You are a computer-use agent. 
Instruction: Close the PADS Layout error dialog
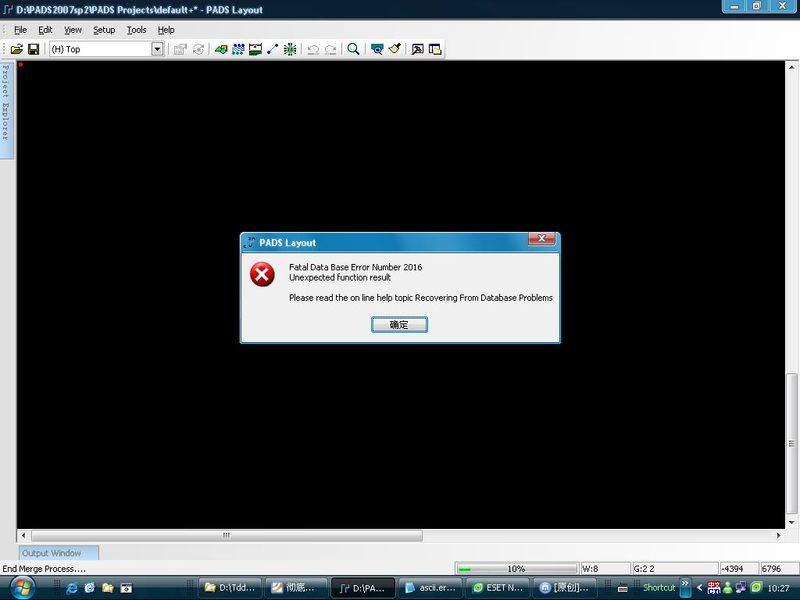pyautogui.click(x=542, y=238)
